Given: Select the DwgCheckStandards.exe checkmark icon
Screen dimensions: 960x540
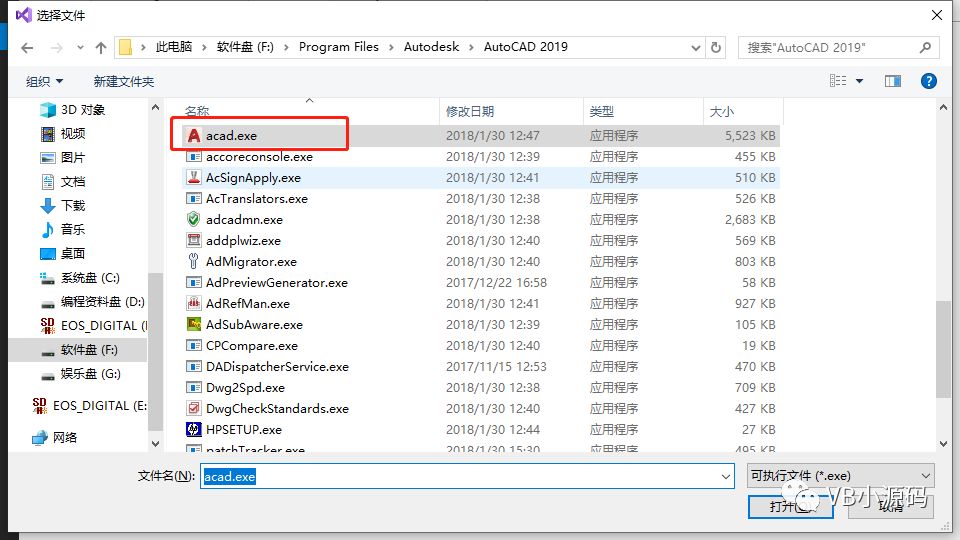Looking at the screenshot, I should 193,408.
